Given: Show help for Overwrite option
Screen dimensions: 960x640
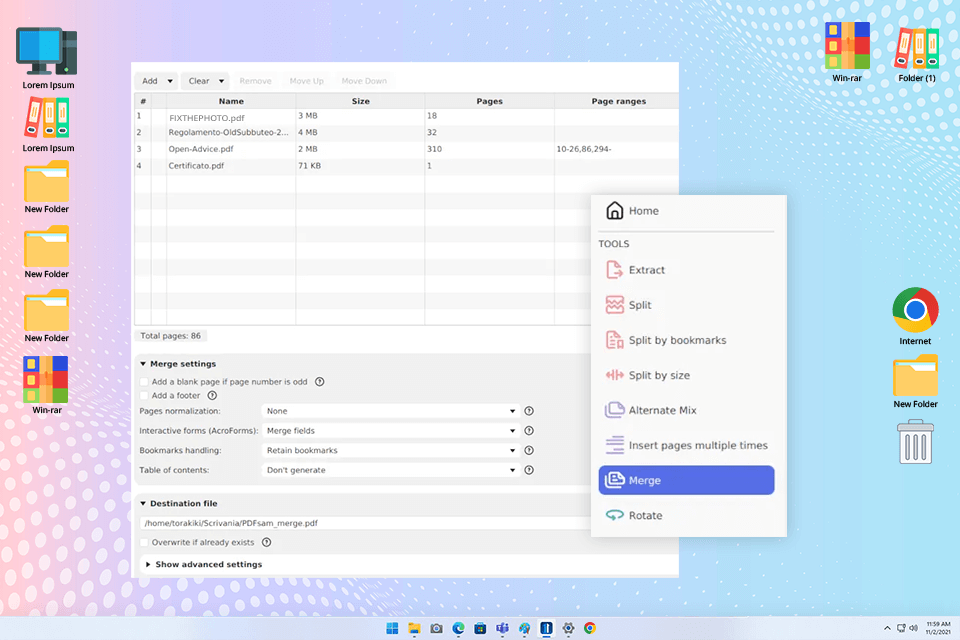Looking at the screenshot, I should 266,542.
